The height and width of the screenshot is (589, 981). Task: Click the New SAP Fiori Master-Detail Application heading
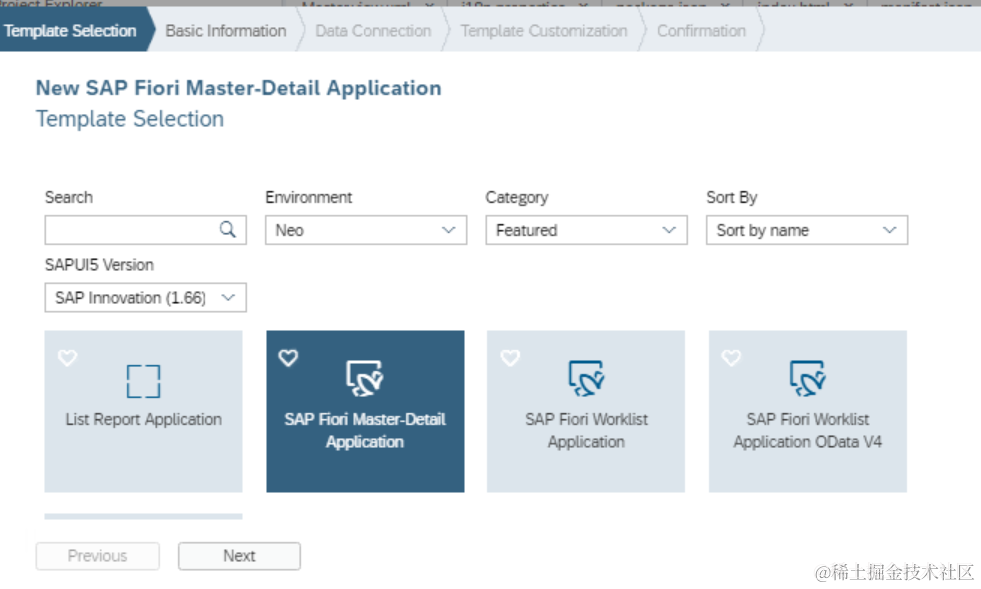pos(238,88)
